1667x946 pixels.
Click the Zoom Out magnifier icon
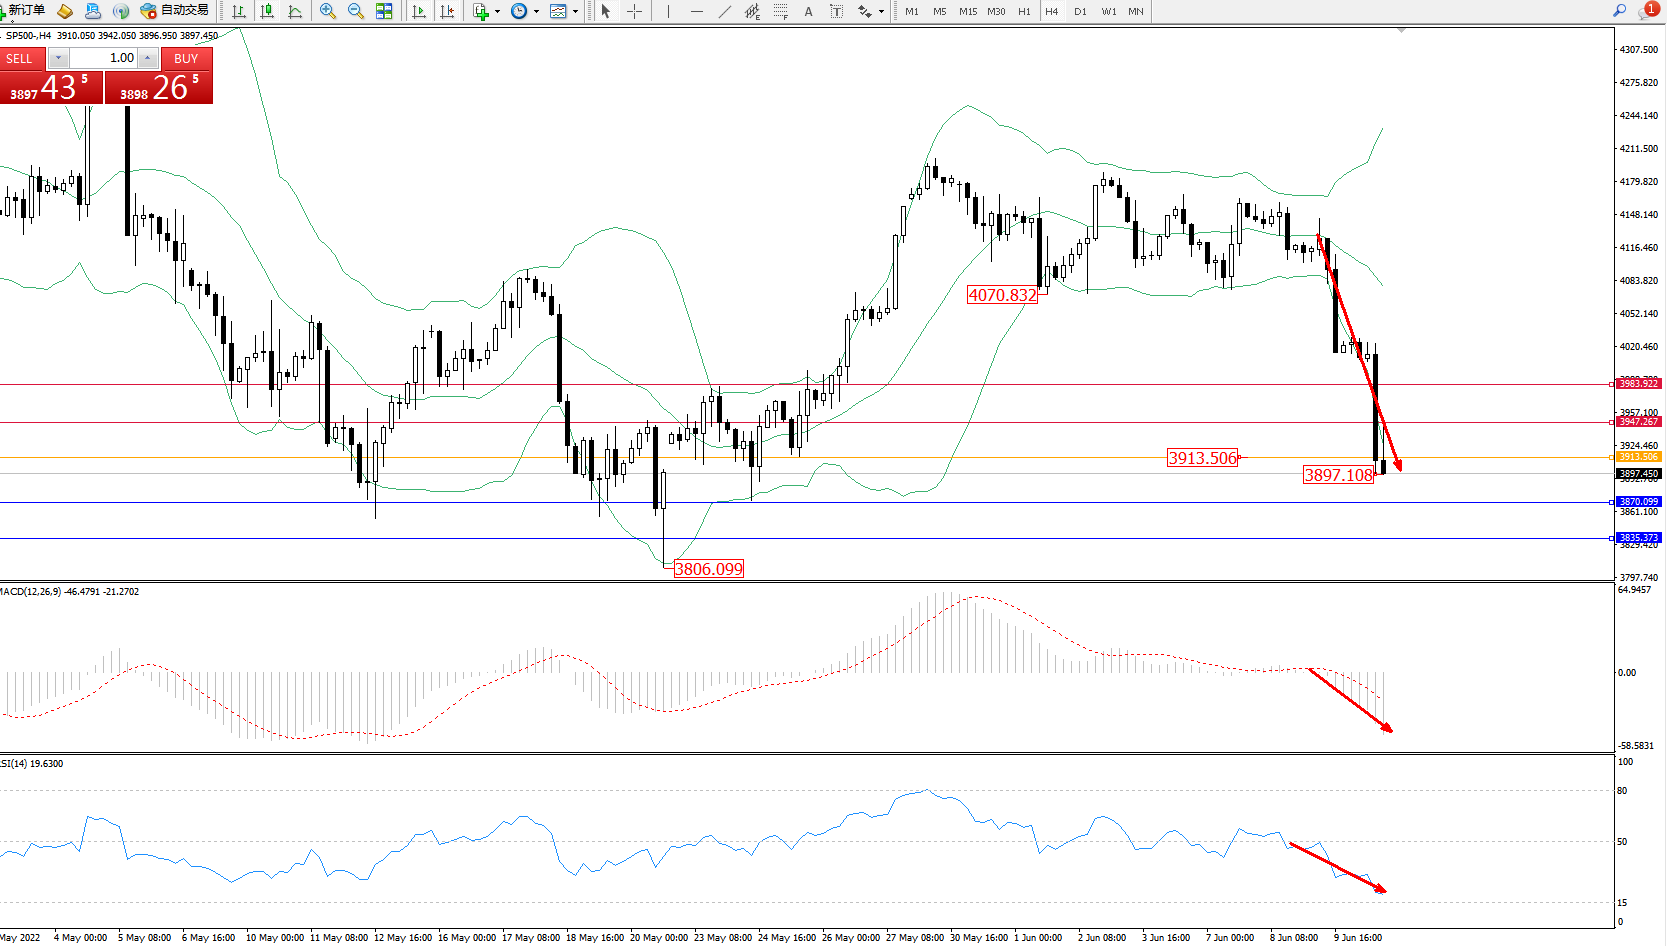click(x=355, y=11)
